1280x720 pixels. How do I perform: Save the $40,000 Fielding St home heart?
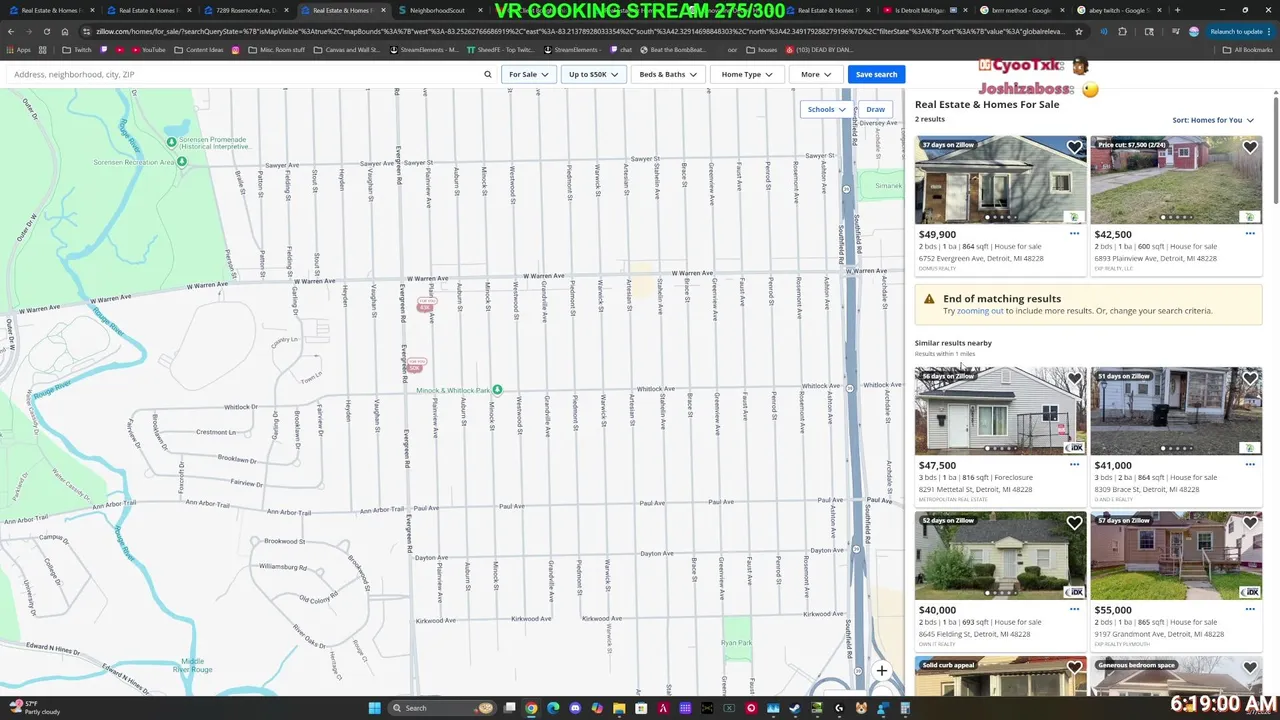(x=1074, y=523)
